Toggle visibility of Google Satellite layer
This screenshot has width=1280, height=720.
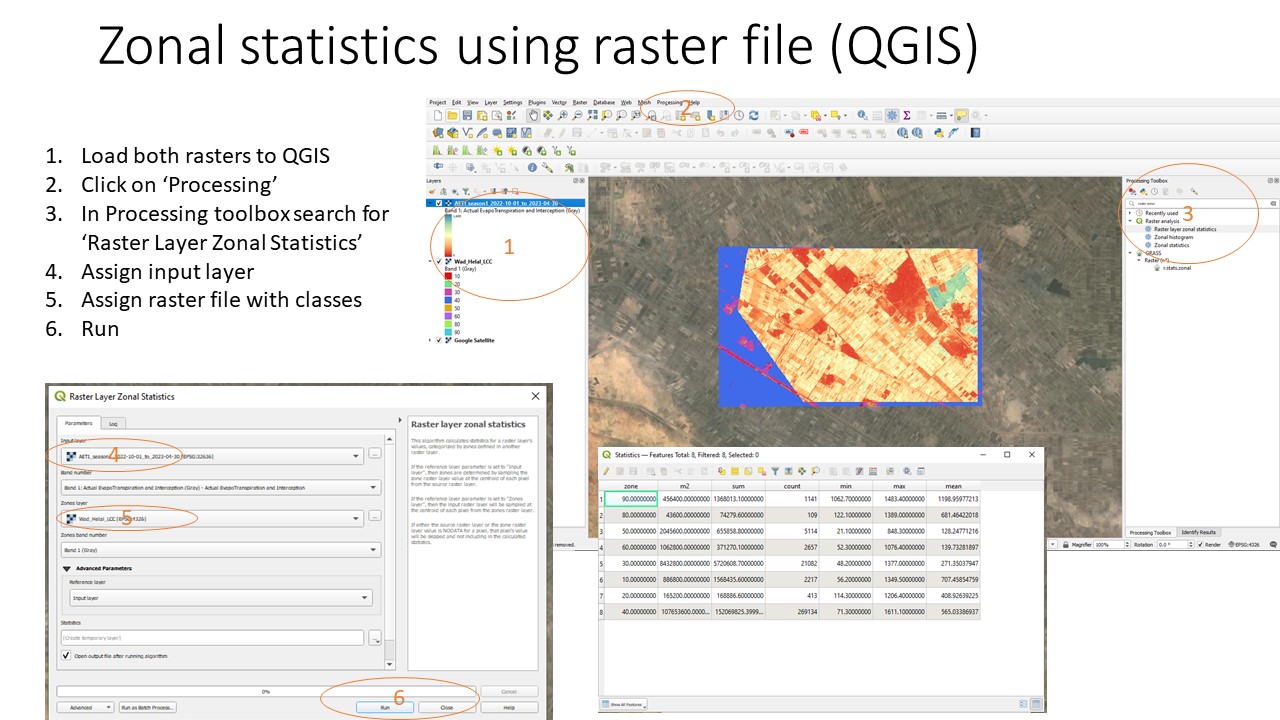coord(439,340)
